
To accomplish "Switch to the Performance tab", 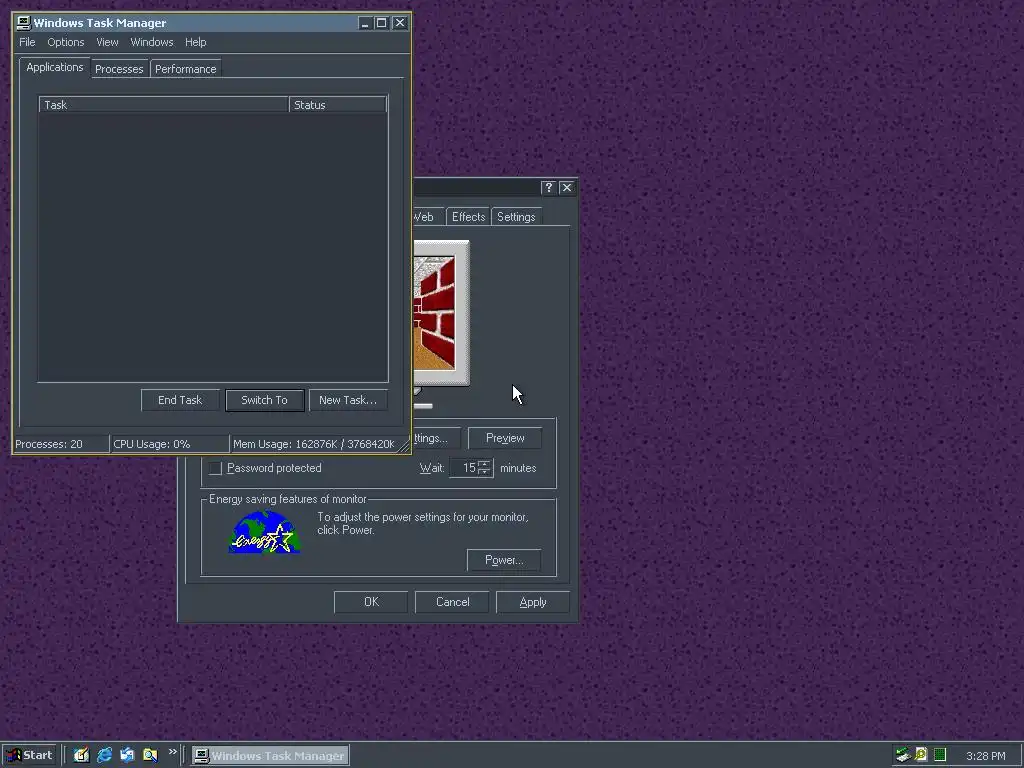I will point(185,69).
